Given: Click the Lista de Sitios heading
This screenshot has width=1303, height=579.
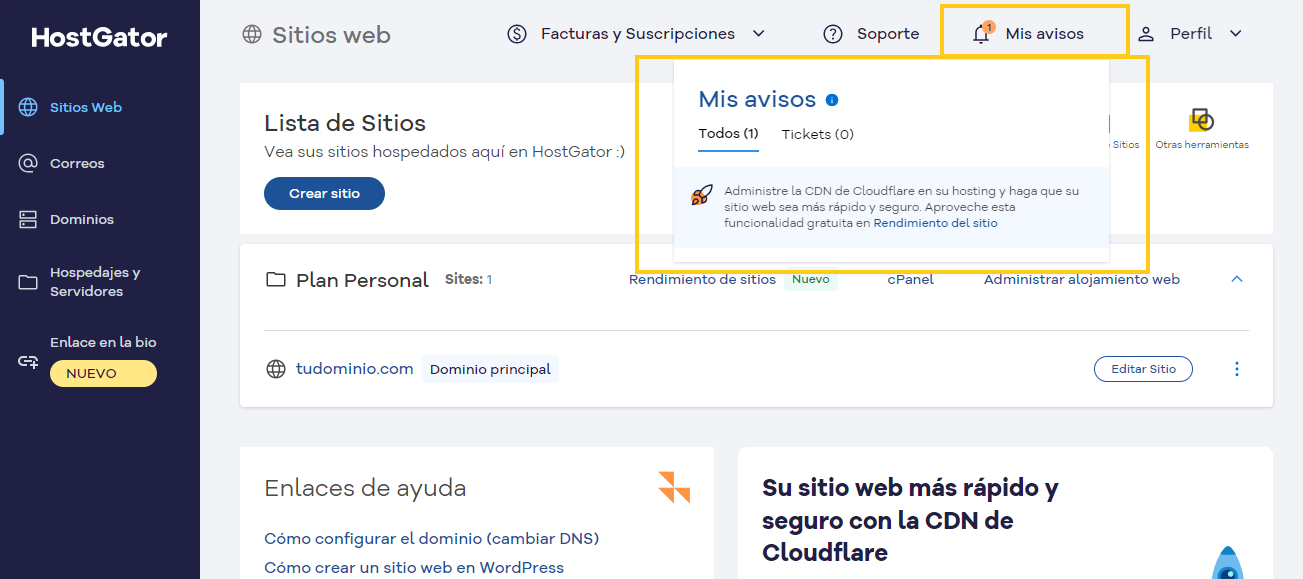Looking at the screenshot, I should (x=345, y=123).
